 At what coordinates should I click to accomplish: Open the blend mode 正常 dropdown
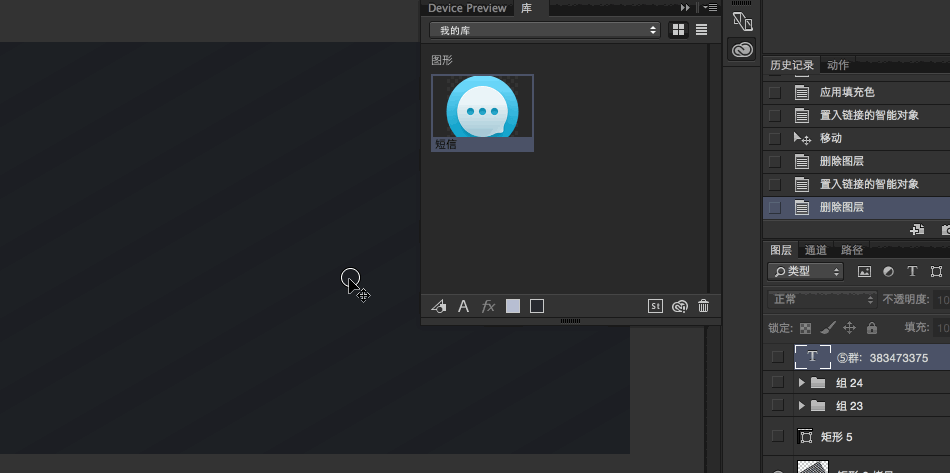point(822,299)
